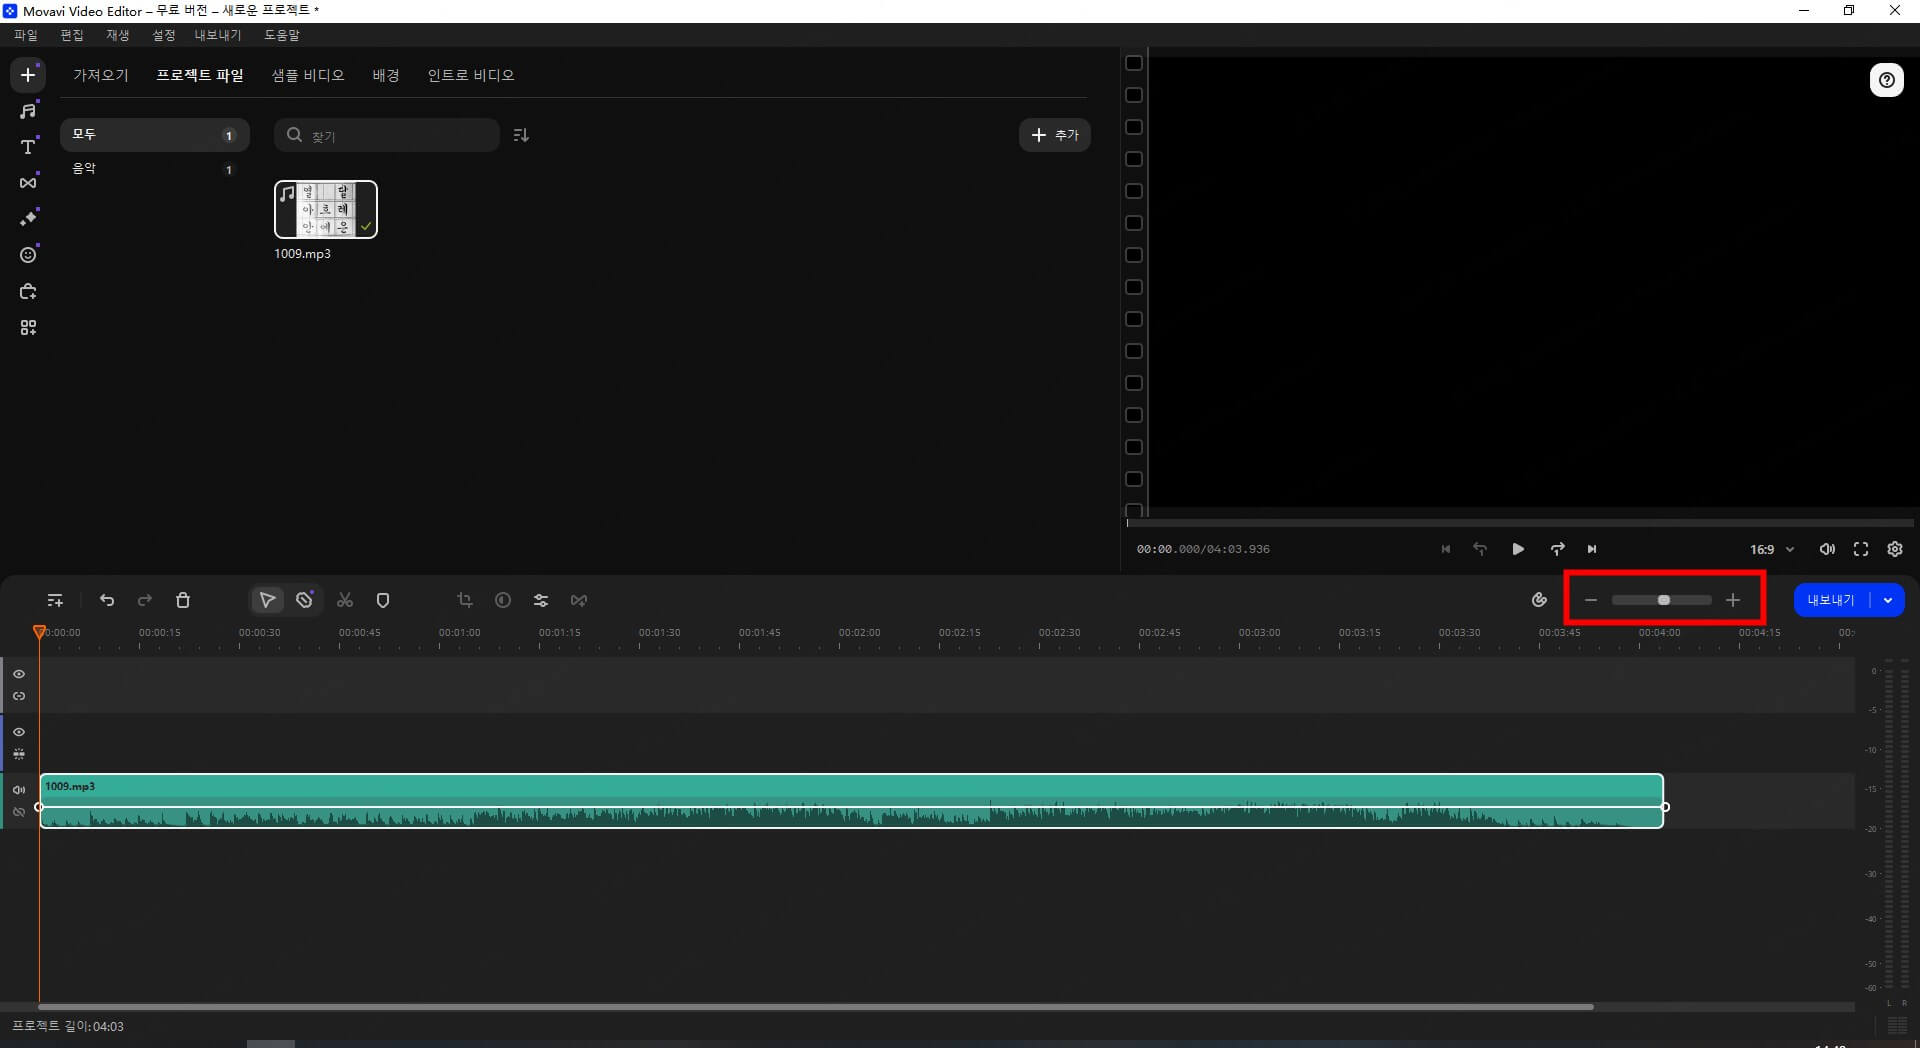Open the 재생 menu

tap(118, 35)
